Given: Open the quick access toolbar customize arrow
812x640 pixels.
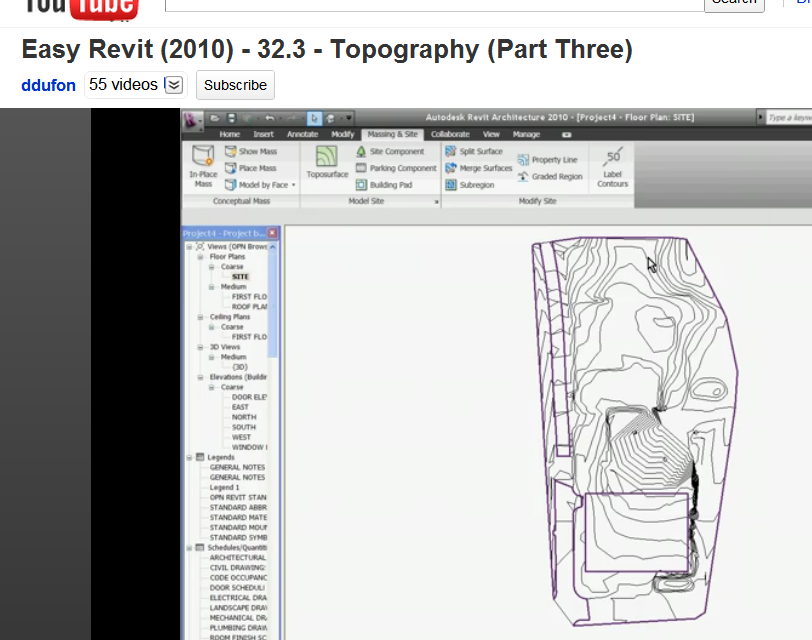Looking at the screenshot, I should point(349,118).
